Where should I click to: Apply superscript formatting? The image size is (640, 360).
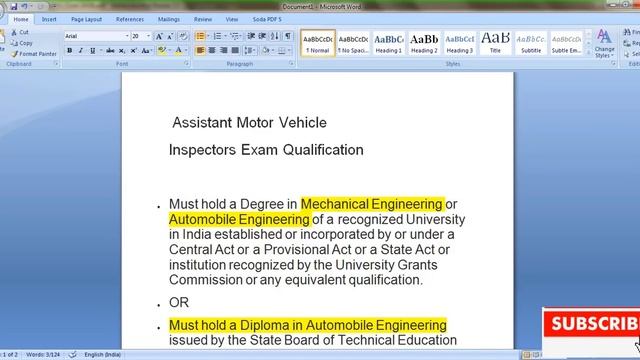point(133,51)
